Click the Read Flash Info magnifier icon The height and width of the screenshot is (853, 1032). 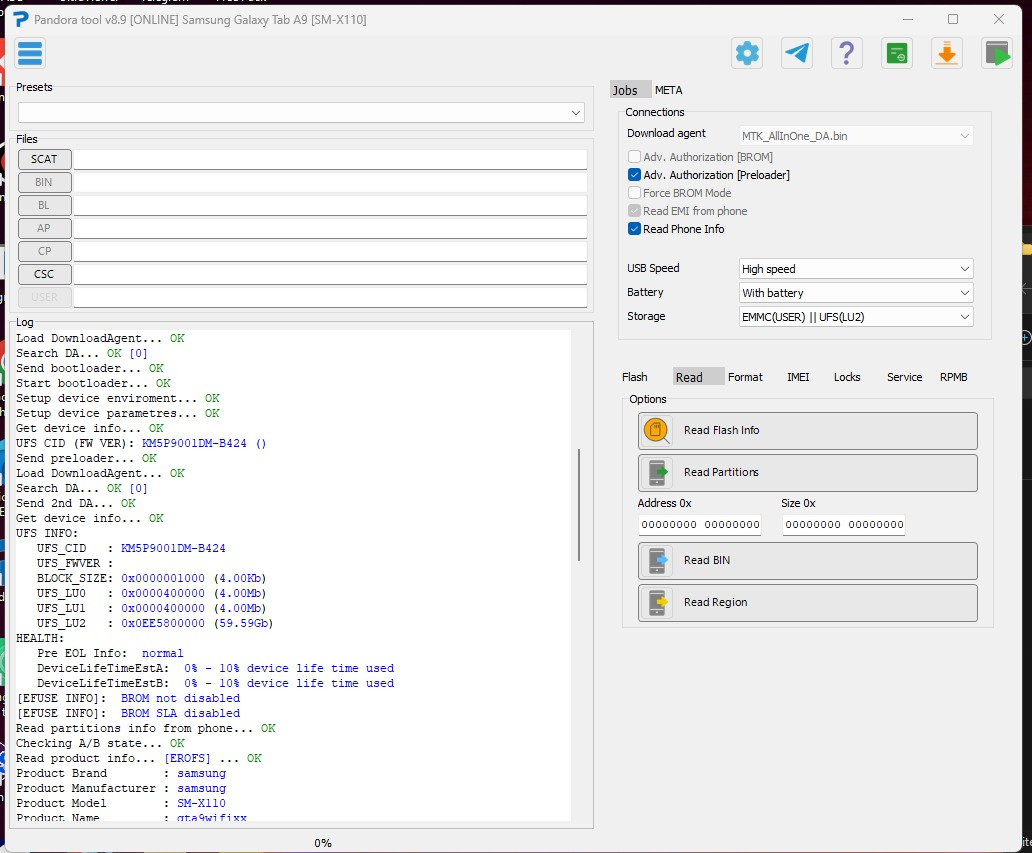tap(658, 431)
